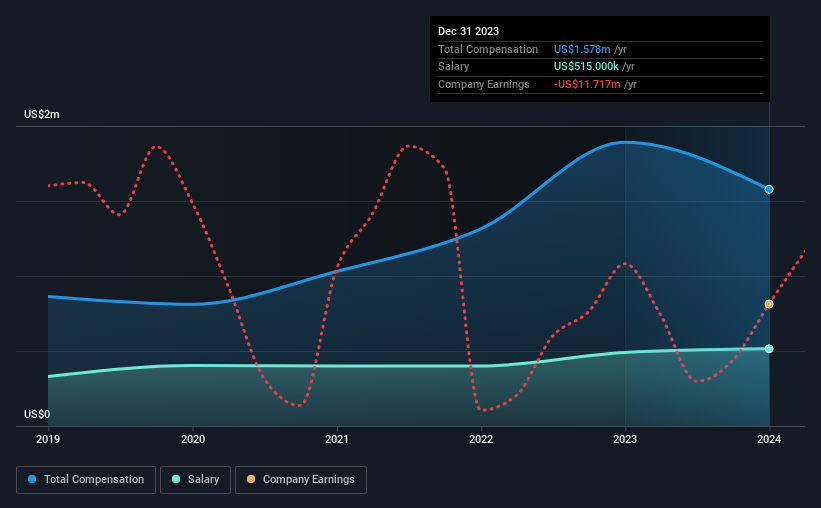Click the blue dot in Total Compensation legend
This screenshot has width=821, height=508.
tap(32, 479)
